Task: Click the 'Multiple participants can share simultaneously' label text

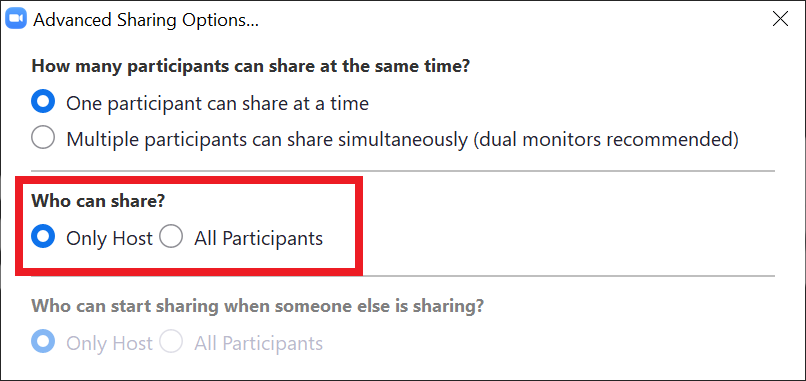Action: [x=267, y=139]
